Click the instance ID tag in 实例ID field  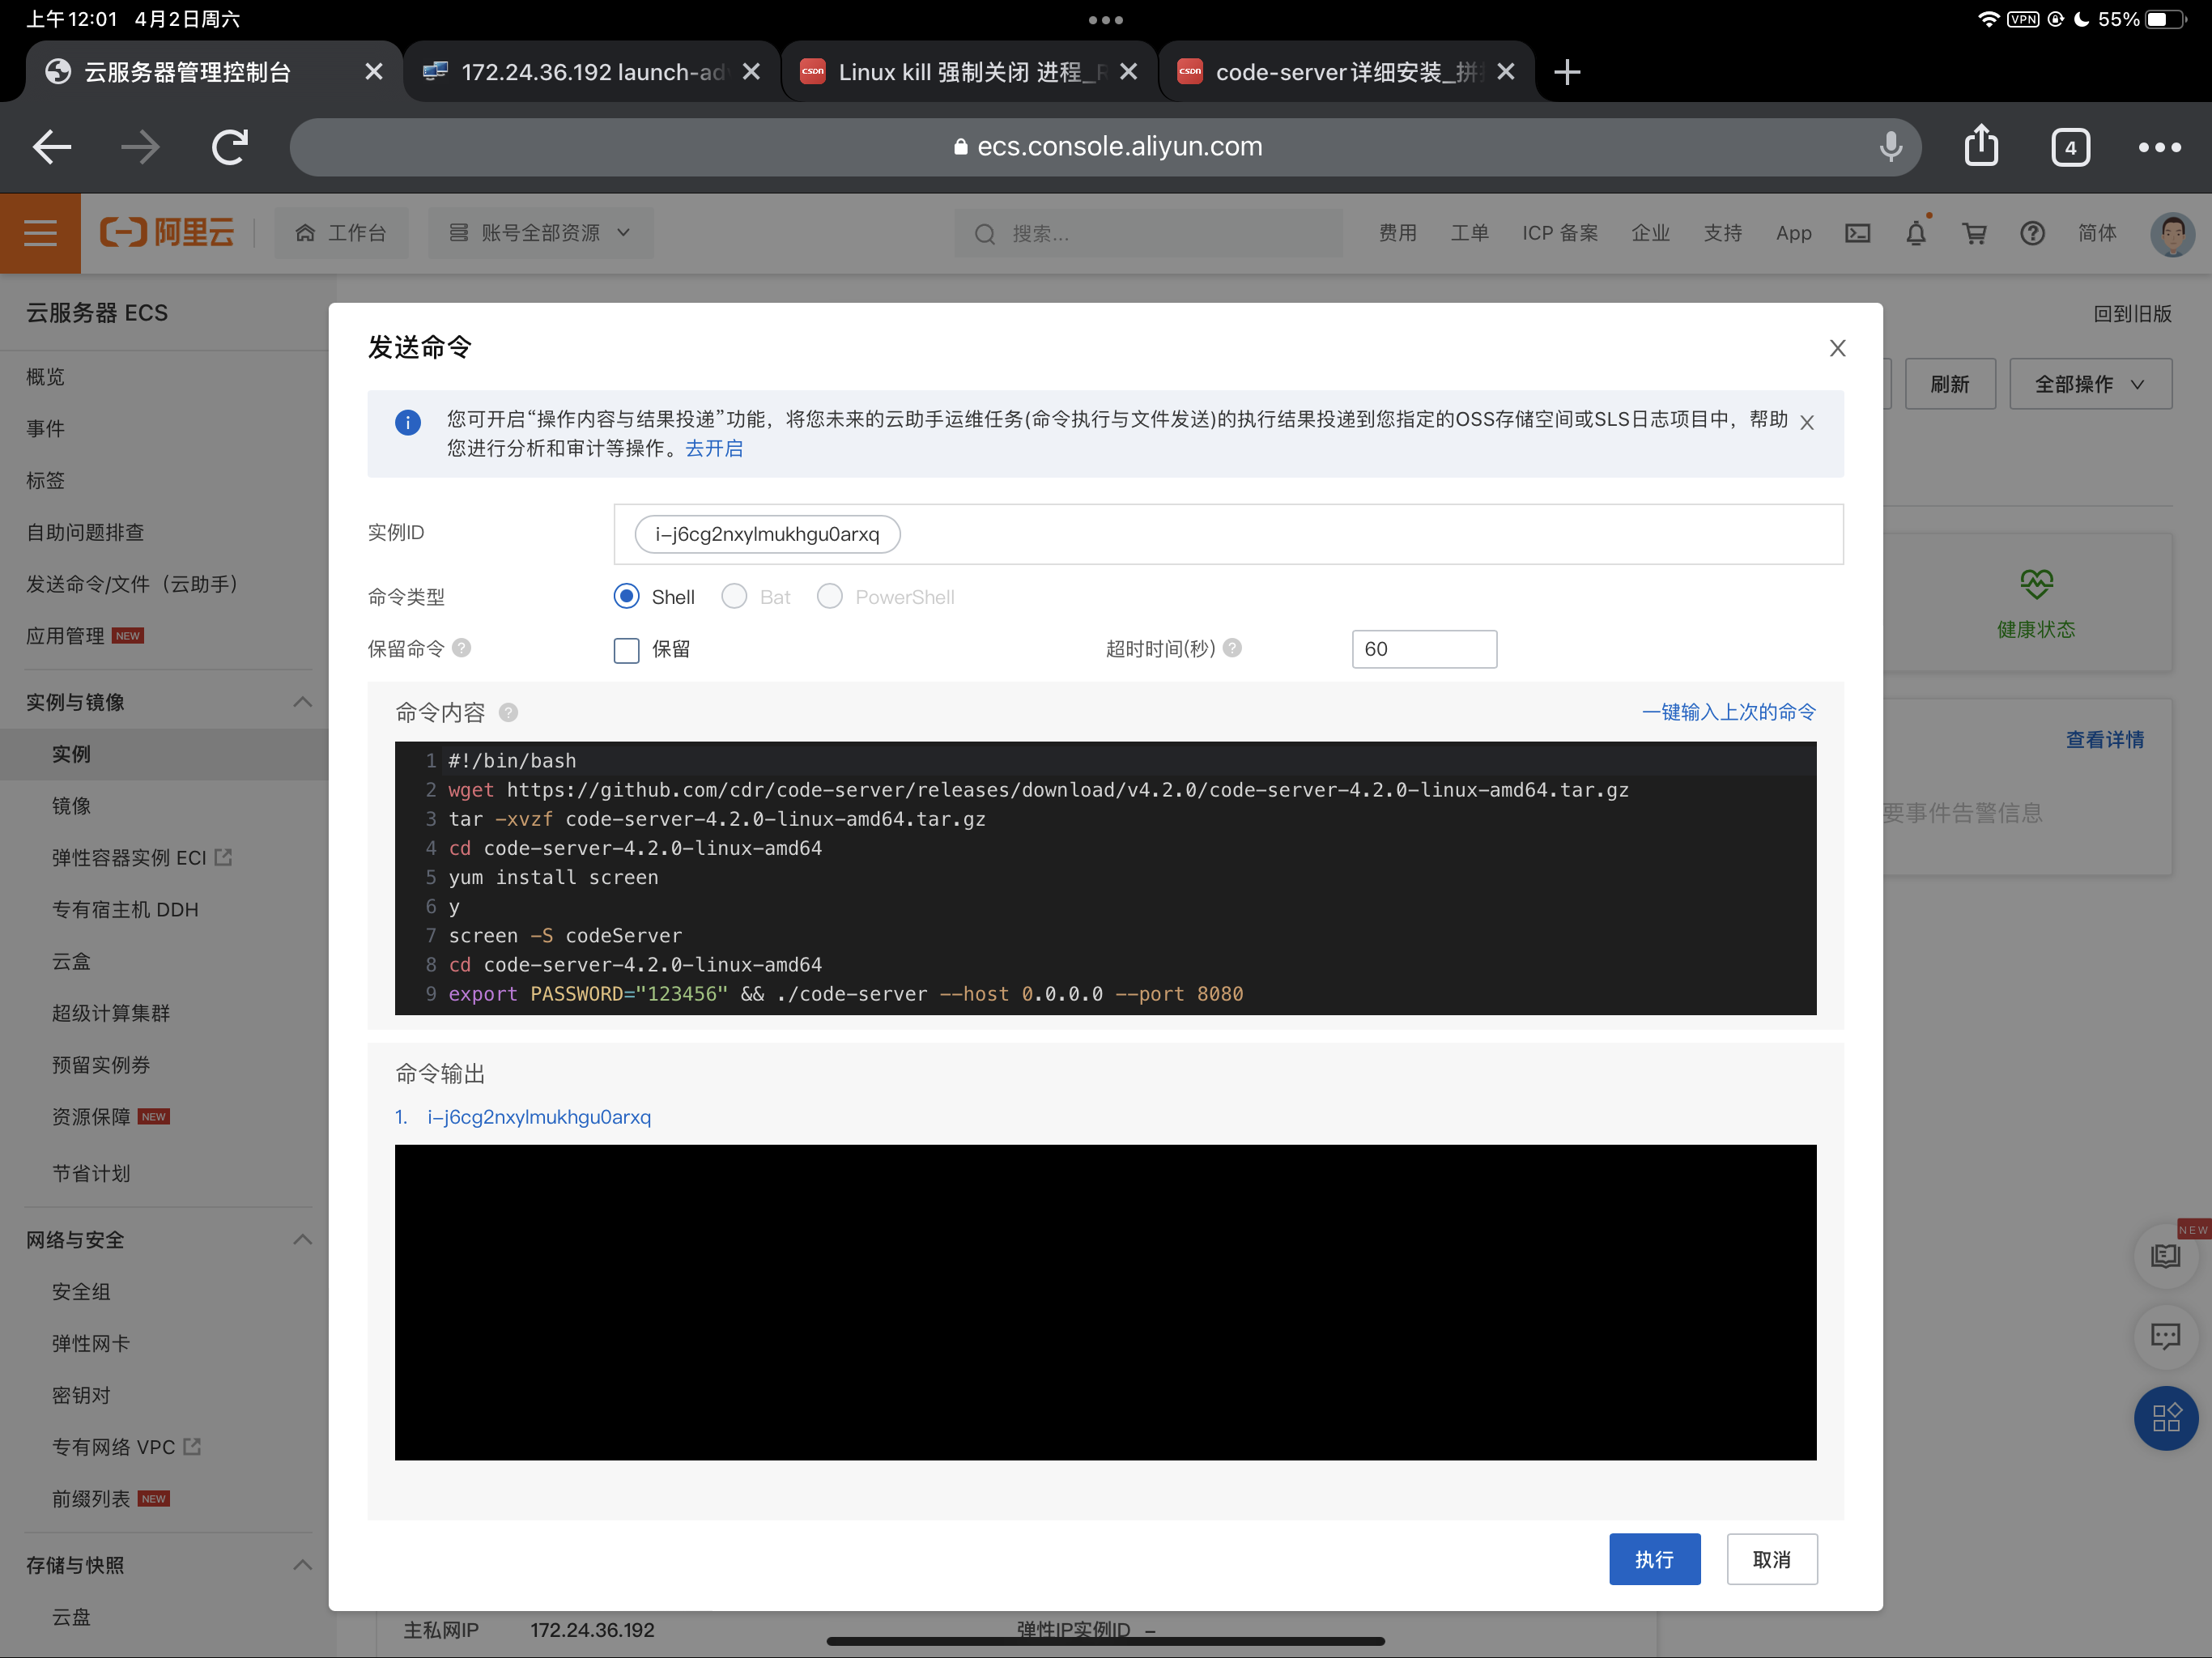(767, 534)
